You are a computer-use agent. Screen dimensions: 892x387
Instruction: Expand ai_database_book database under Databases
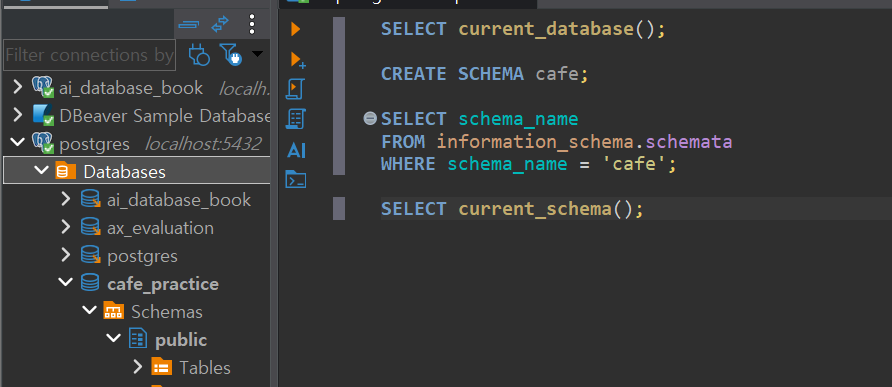coord(65,199)
